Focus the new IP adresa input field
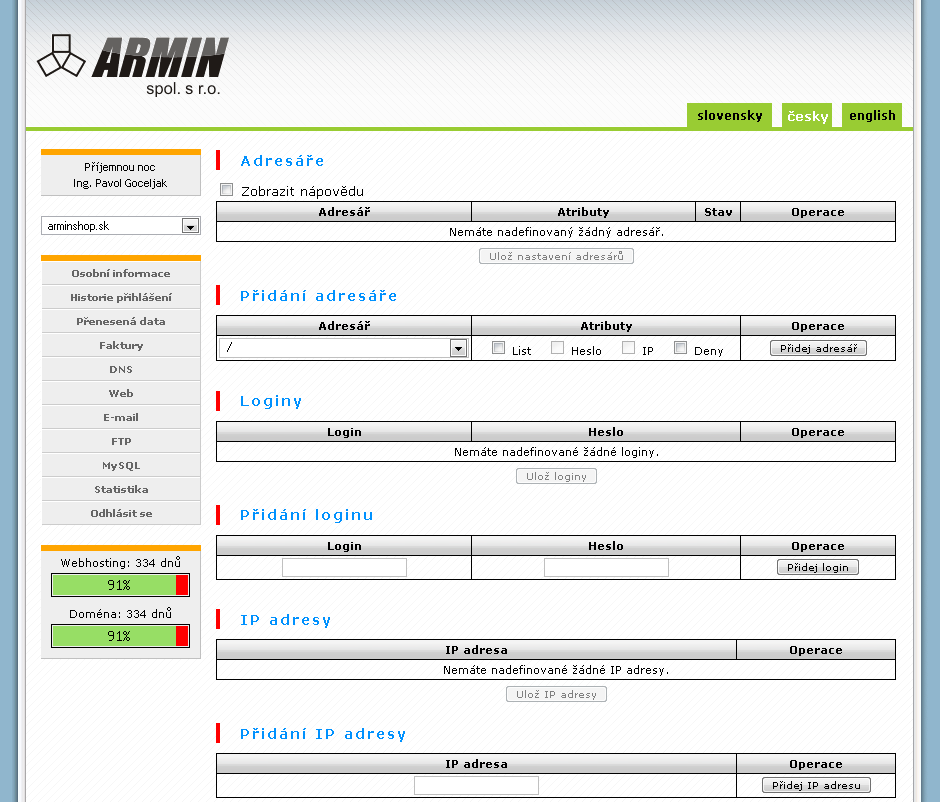The width and height of the screenshot is (940, 802). pos(476,785)
